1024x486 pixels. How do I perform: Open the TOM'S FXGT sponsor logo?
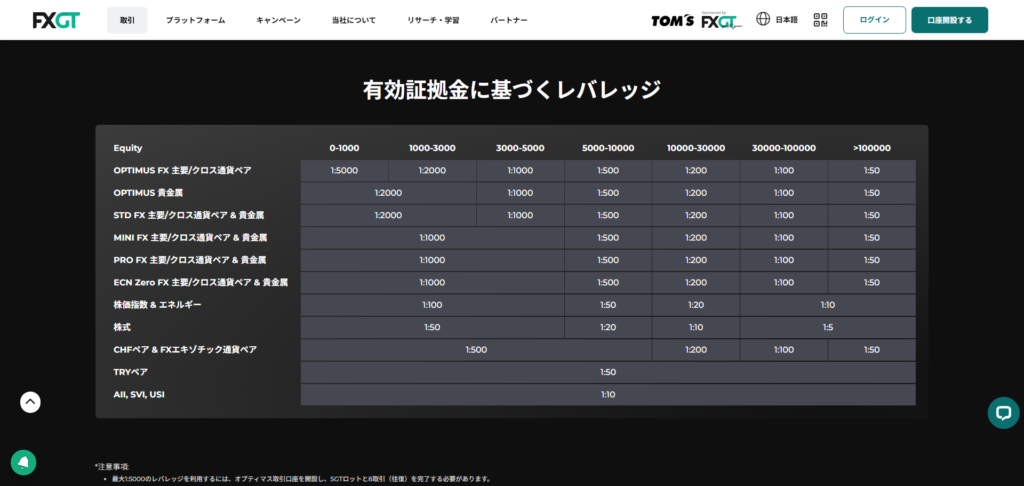pos(697,20)
